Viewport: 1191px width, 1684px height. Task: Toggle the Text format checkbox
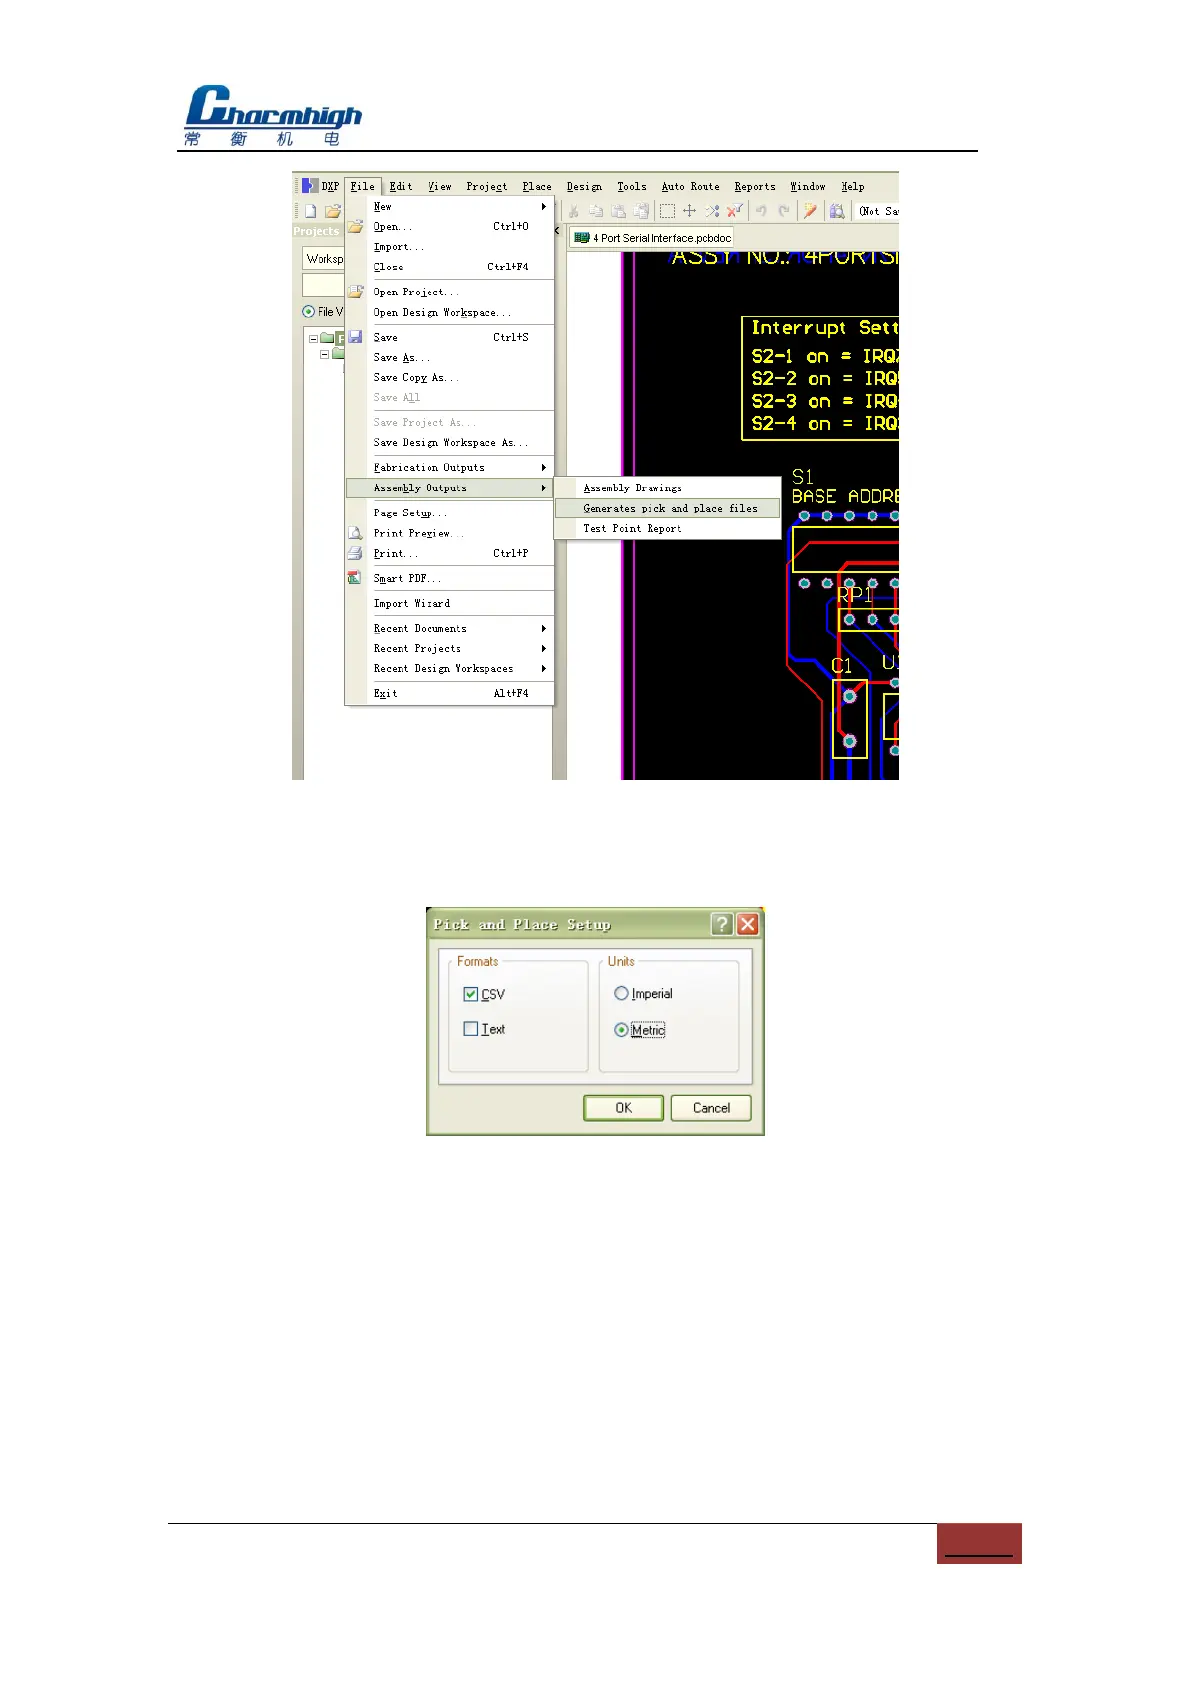click(471, 1029)
